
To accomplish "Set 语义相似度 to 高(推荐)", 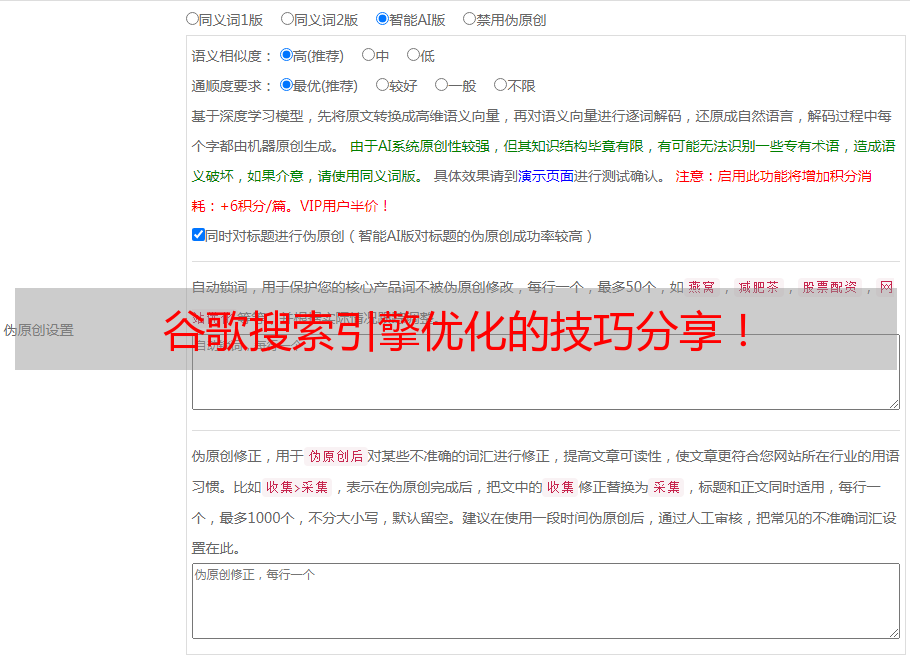I will point(286,55).
